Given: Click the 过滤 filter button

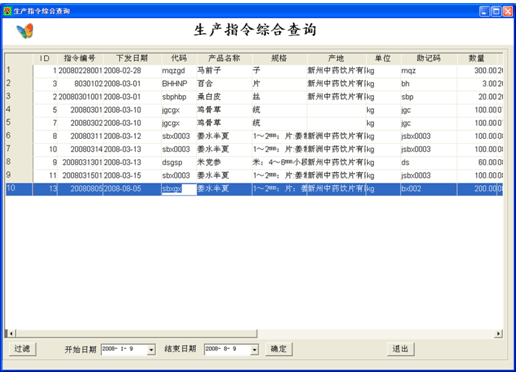Looking at the screenshot, I should coord(22,349).
